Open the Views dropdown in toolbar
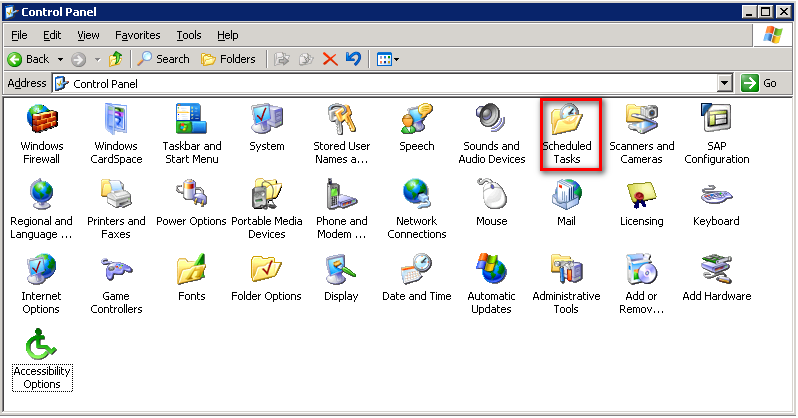The image size is (798, 418). coord(388,59)
